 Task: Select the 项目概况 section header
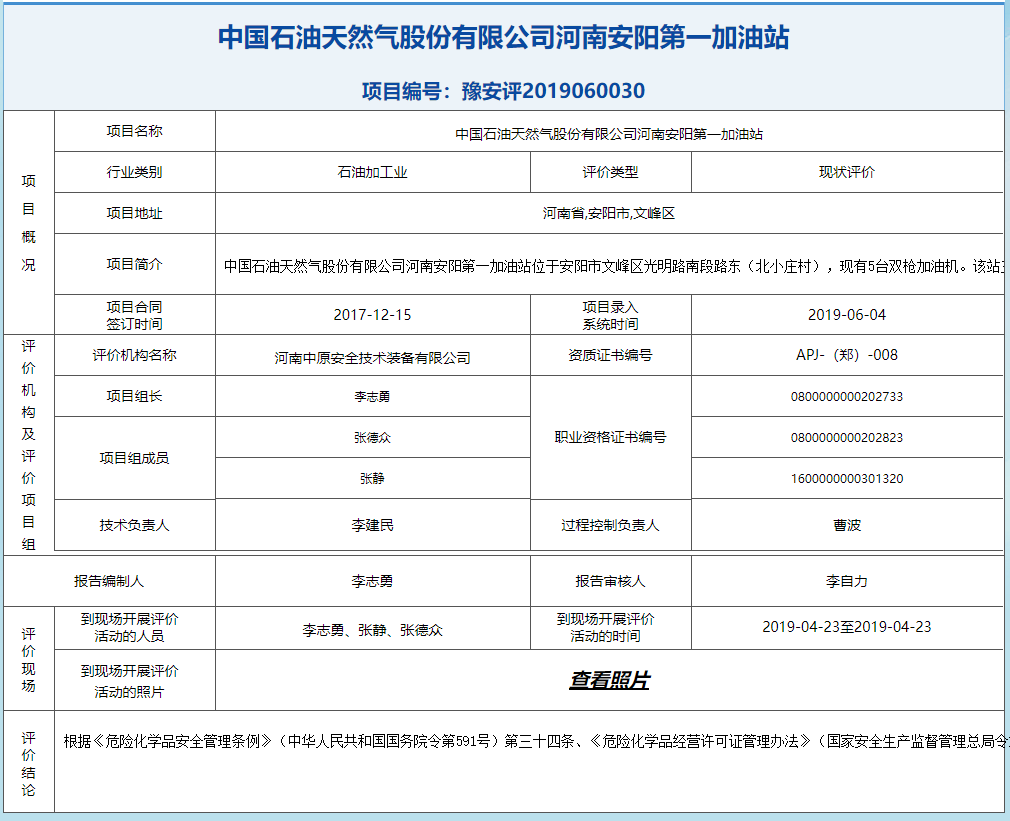[28, 223]
